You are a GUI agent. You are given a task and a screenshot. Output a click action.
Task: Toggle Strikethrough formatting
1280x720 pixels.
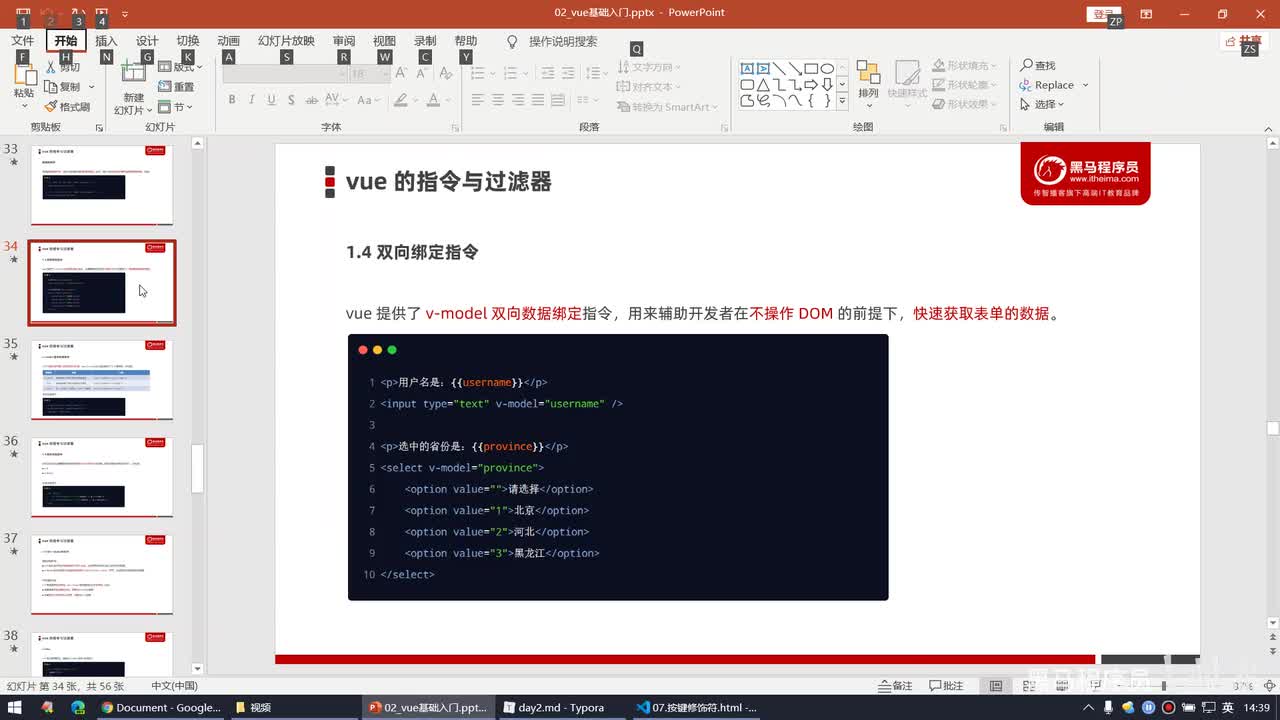click(311, 100)
